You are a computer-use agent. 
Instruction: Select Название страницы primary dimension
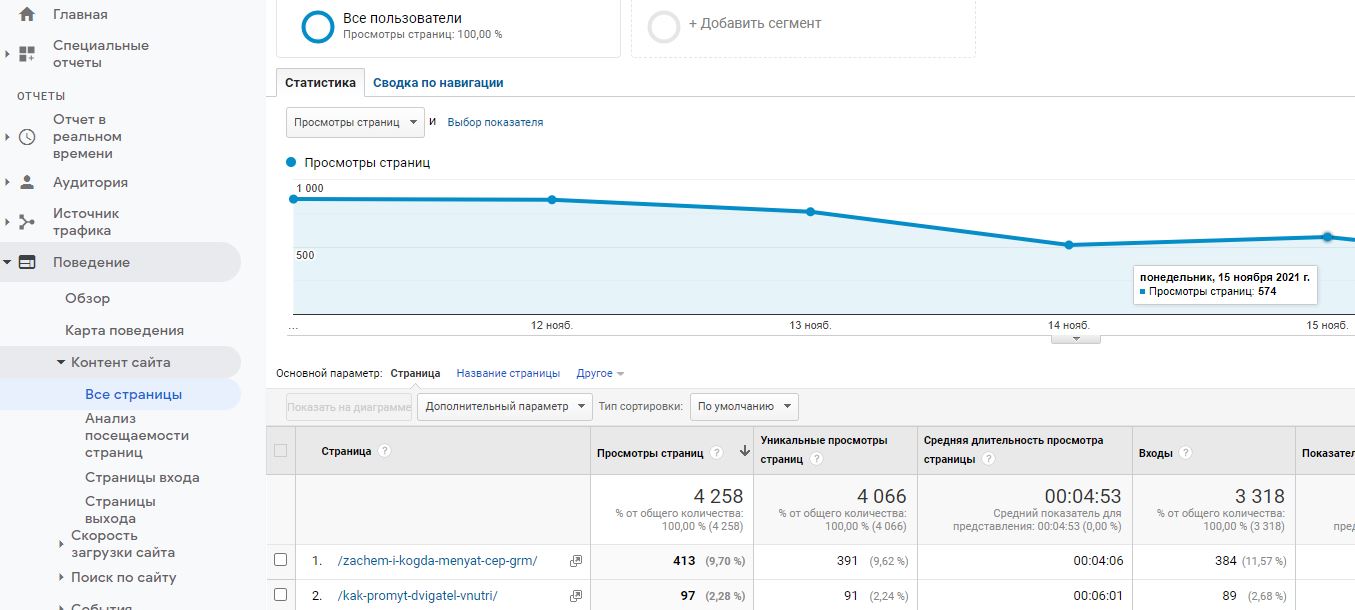click(x=508, y=373)
